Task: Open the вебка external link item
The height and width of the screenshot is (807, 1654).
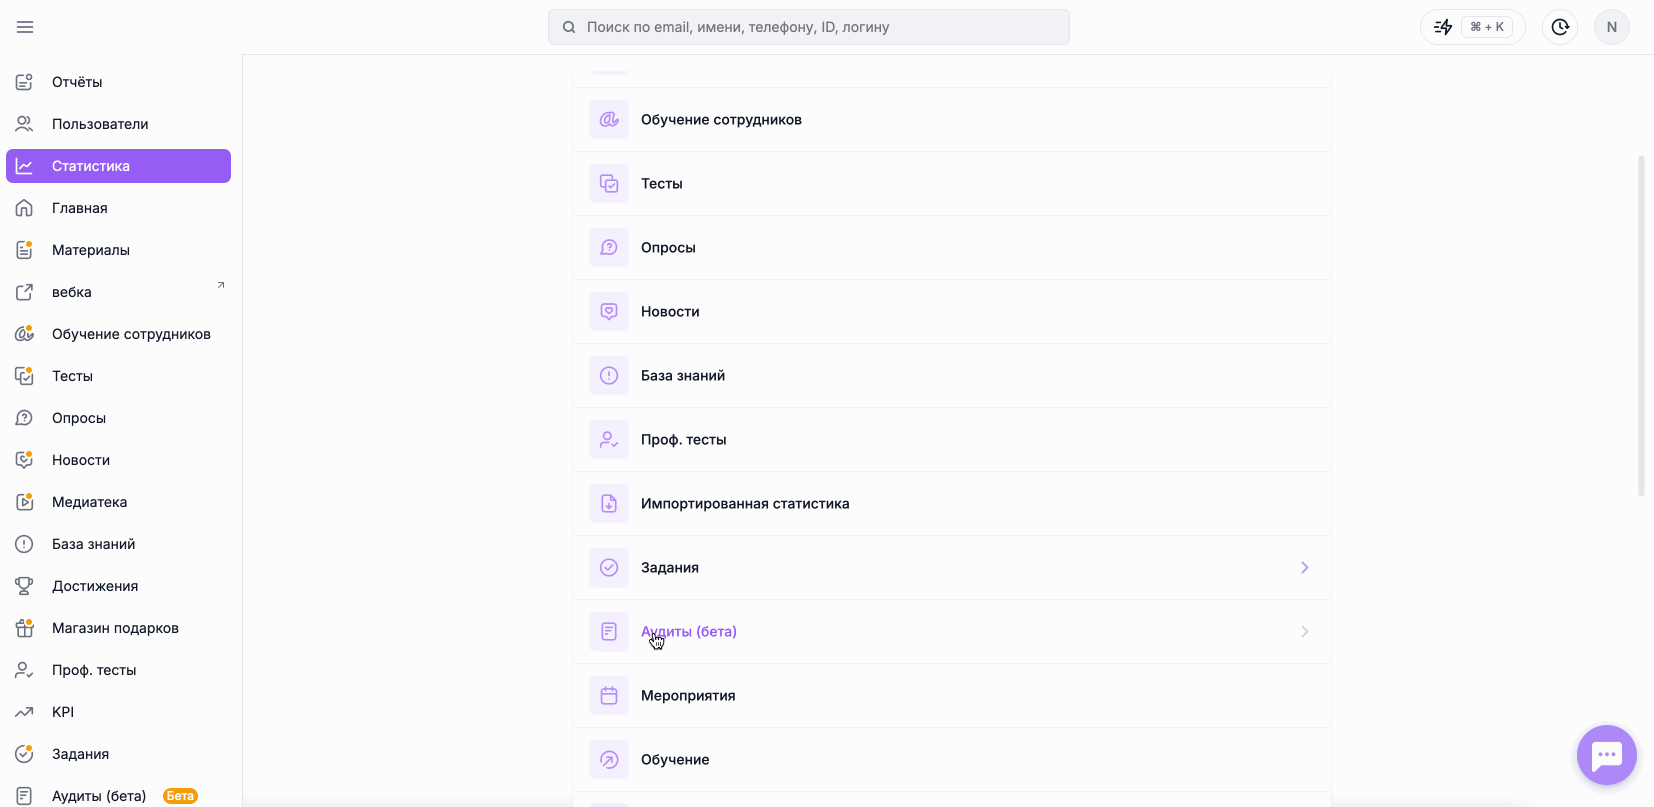Action: (x=118, y=292)
